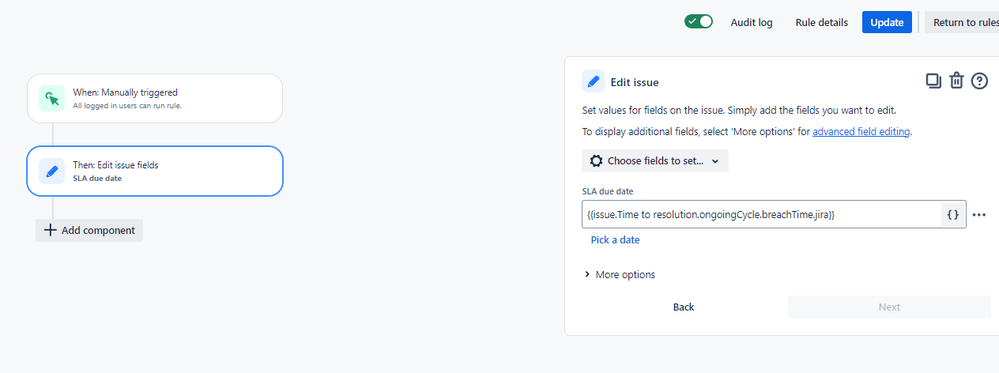999x373 pixels.
Task: Add component below the action
Action: (89, 230)
